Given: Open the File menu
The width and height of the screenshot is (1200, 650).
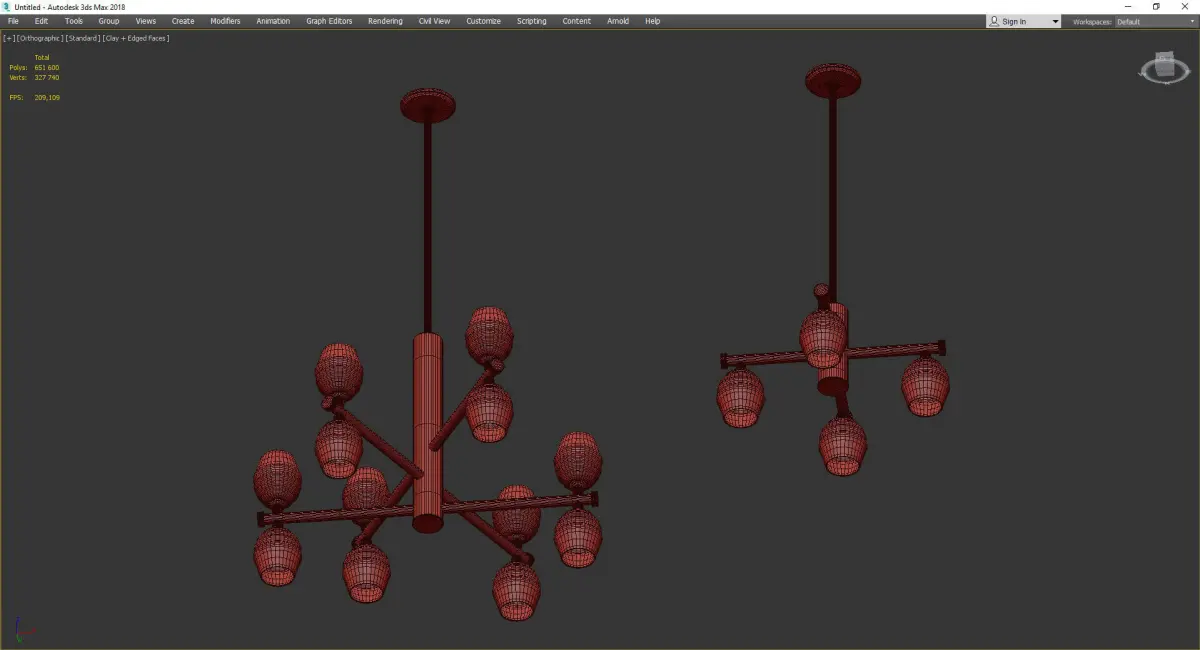Looking at the screenshot, I should coord(13,21).
